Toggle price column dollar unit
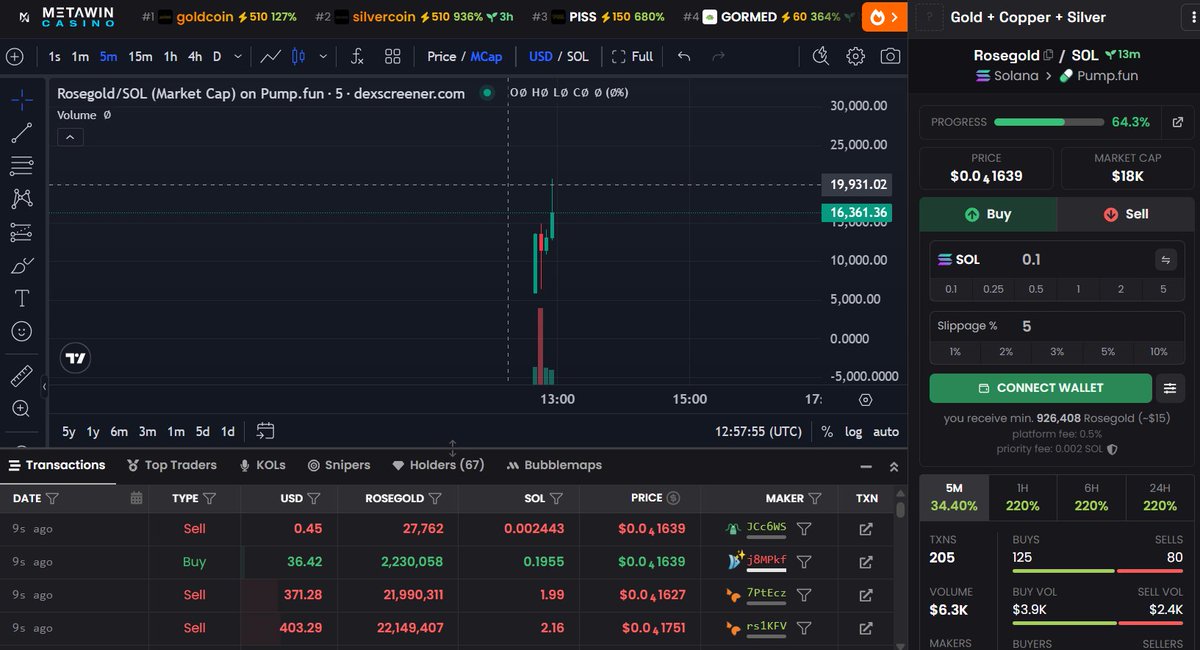The width and height of the screenshot is (1200, 650). [673, 498]
